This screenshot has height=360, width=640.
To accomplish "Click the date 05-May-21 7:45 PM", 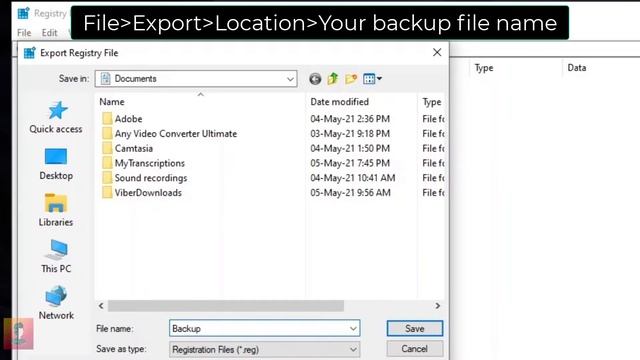I will tap(350, 163).
